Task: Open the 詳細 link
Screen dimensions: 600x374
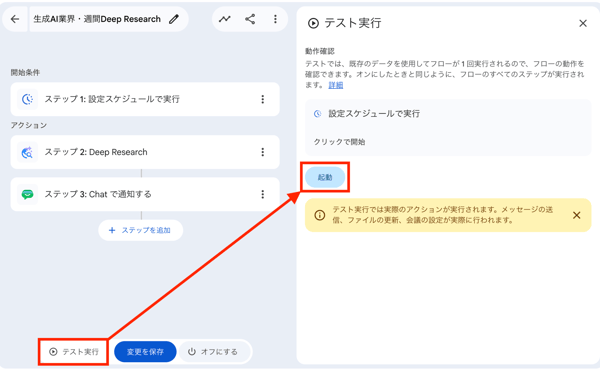Action: [x=336, y=85]
